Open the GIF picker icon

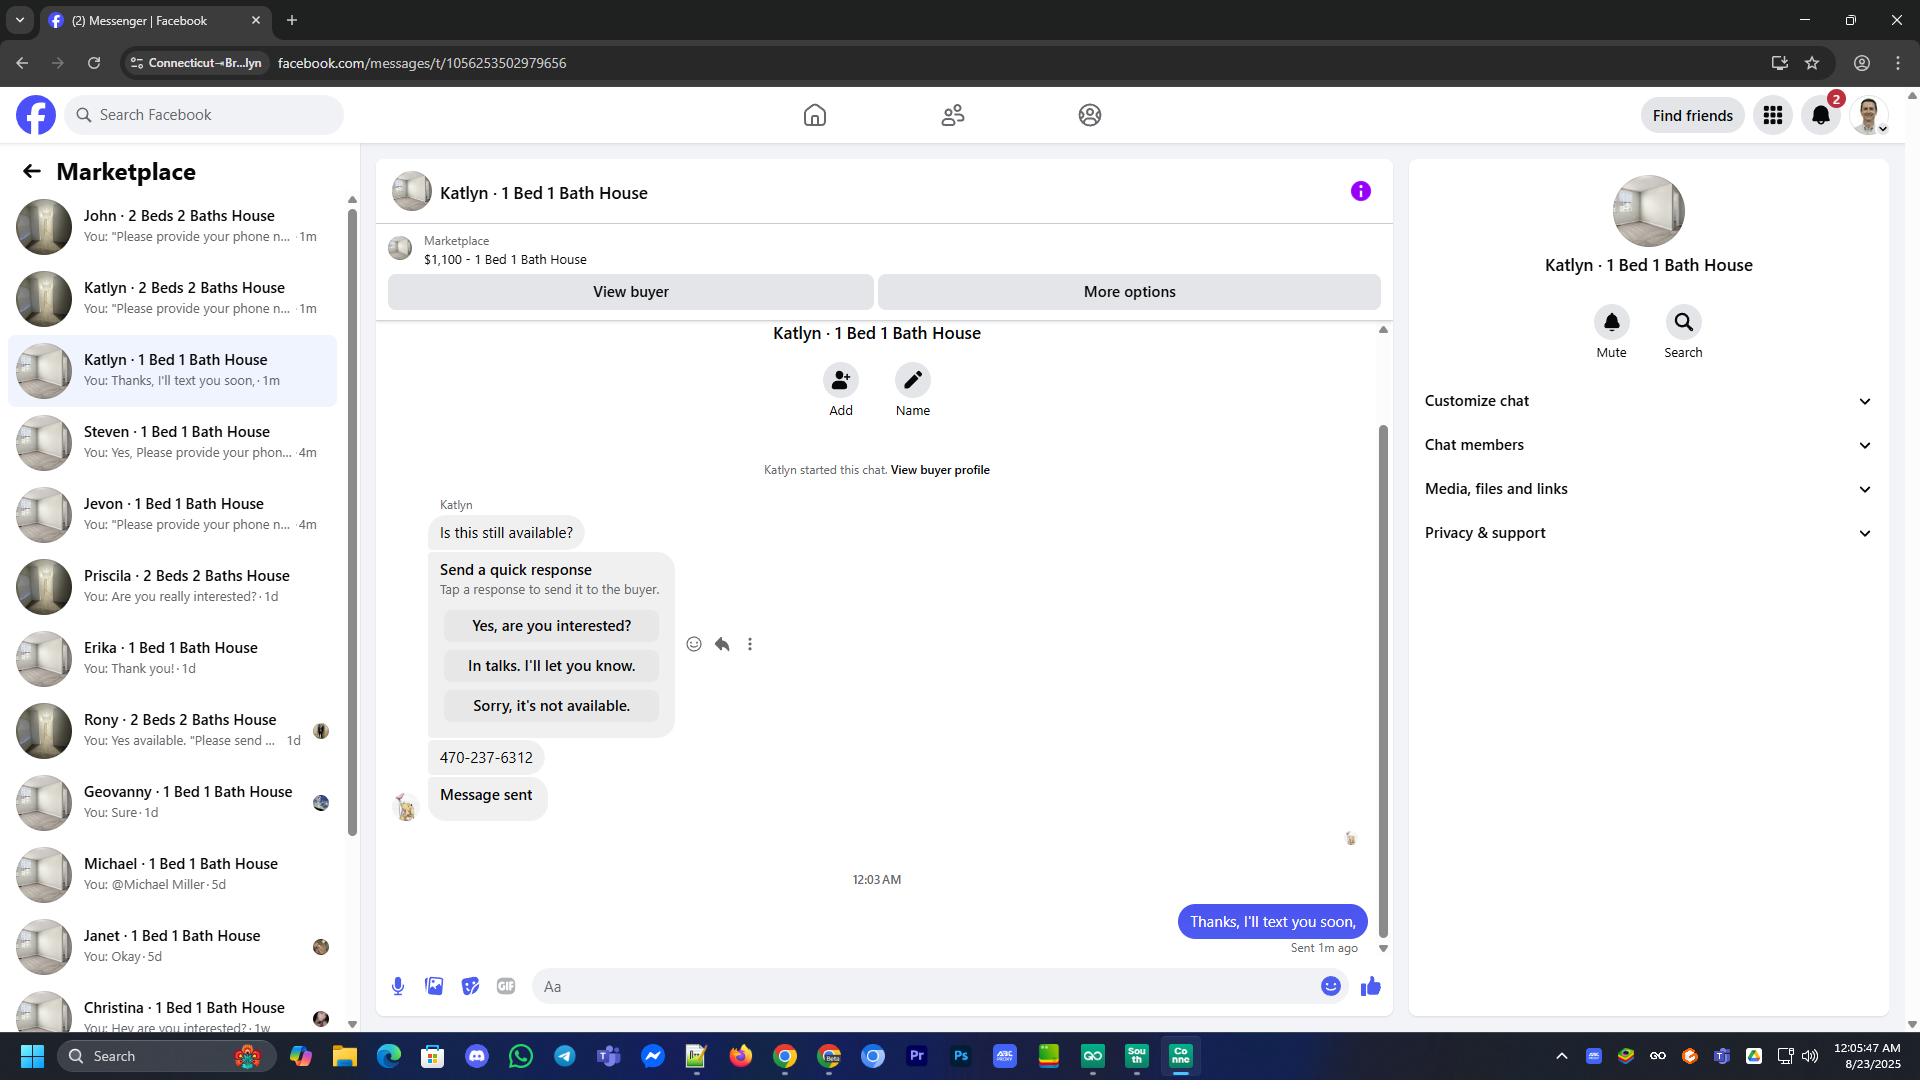pyautogui.click(x=506, y=986)
